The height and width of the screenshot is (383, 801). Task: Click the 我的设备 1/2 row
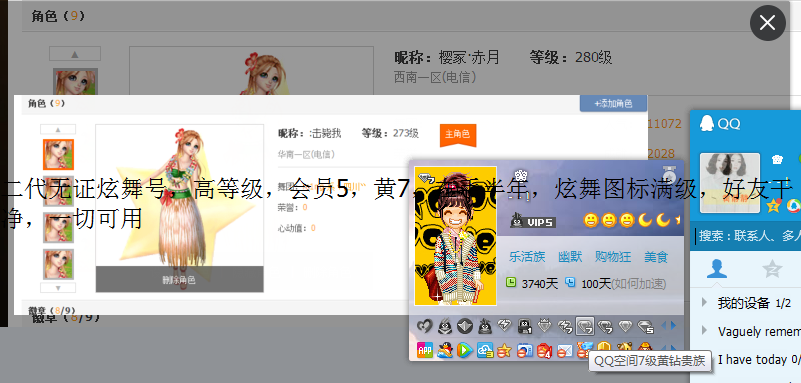point(746,303)
